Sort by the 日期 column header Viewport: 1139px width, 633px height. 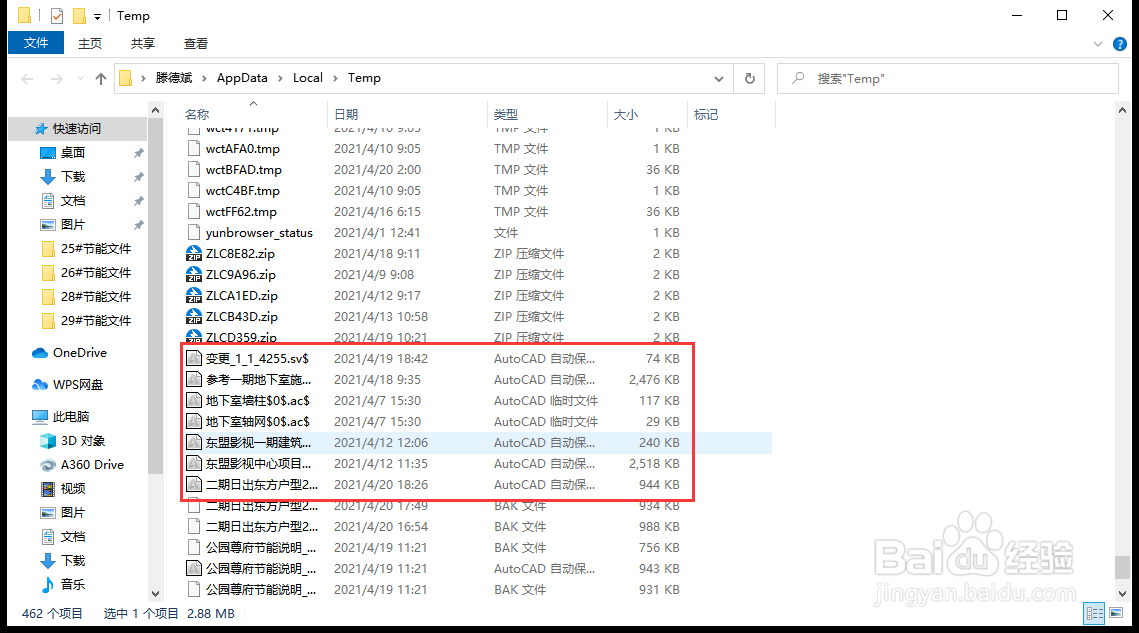[346, 114]
